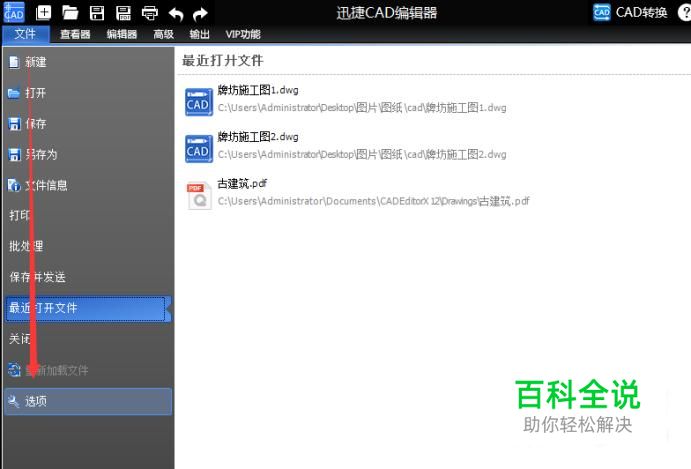Select the 文件 ribbon tab
Screen dimensions: 691x469
pyautogui.click(x=26, y=34)
